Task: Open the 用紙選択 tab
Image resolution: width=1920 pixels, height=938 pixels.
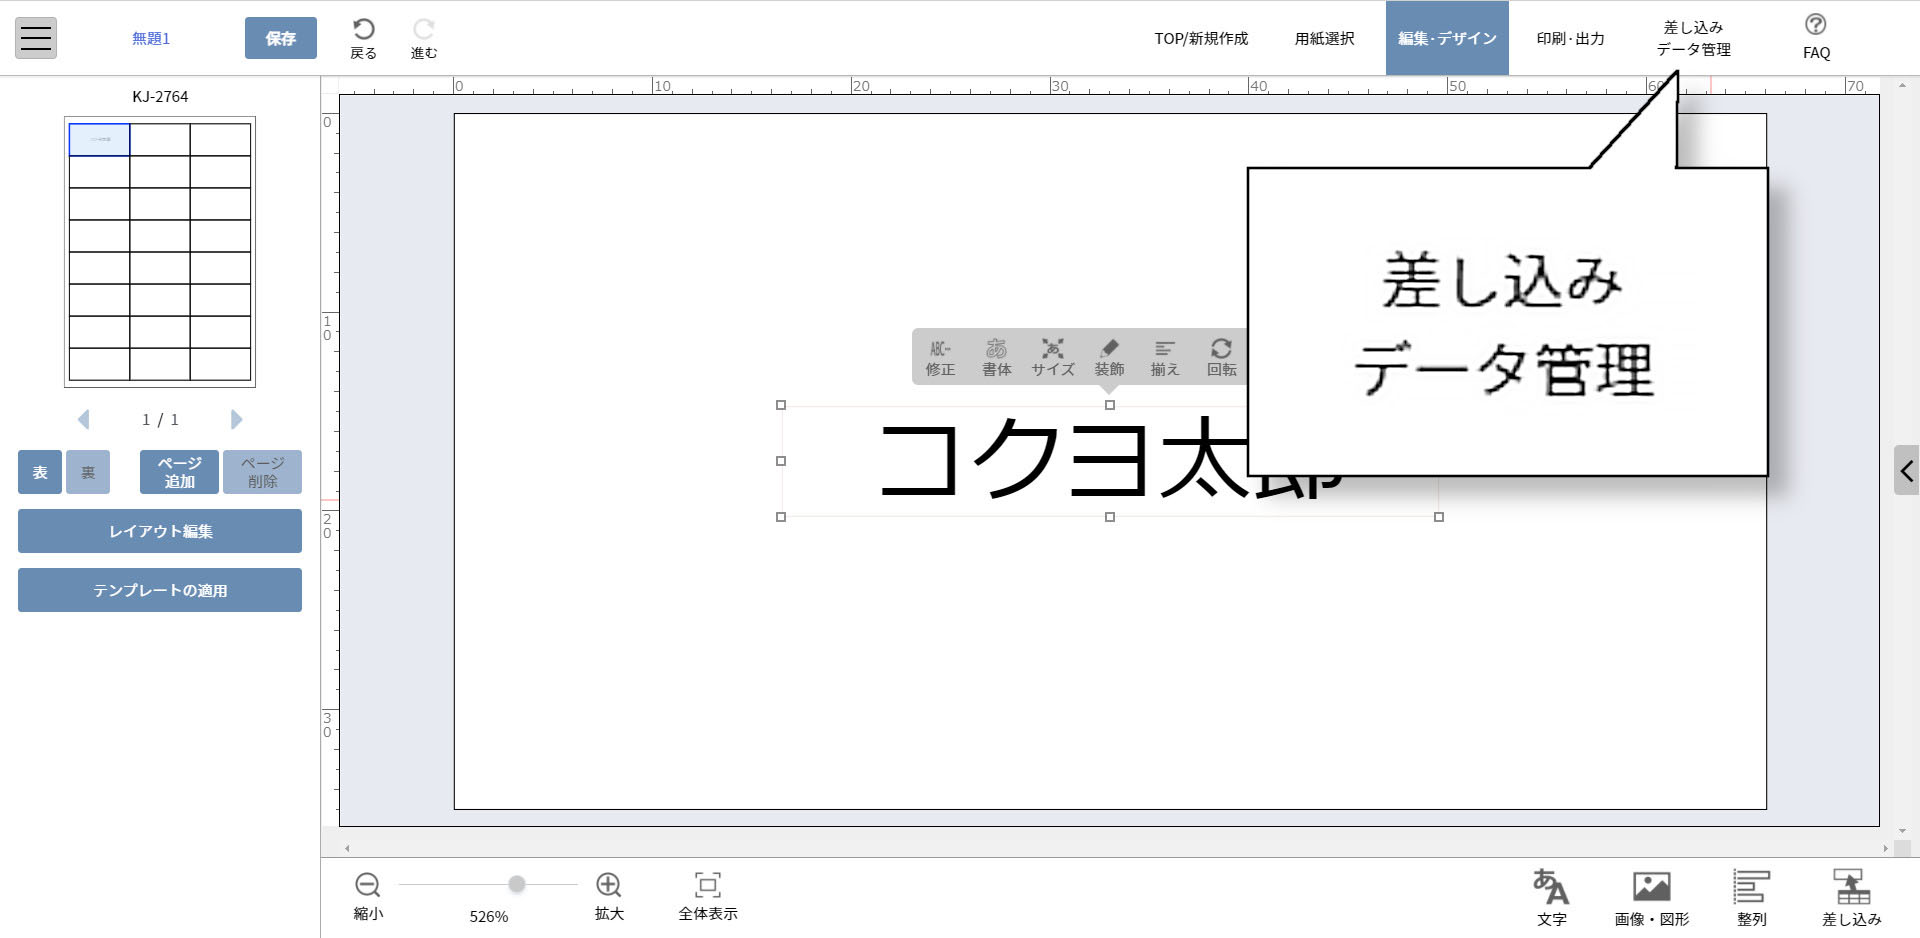Action: (1324, 38)
